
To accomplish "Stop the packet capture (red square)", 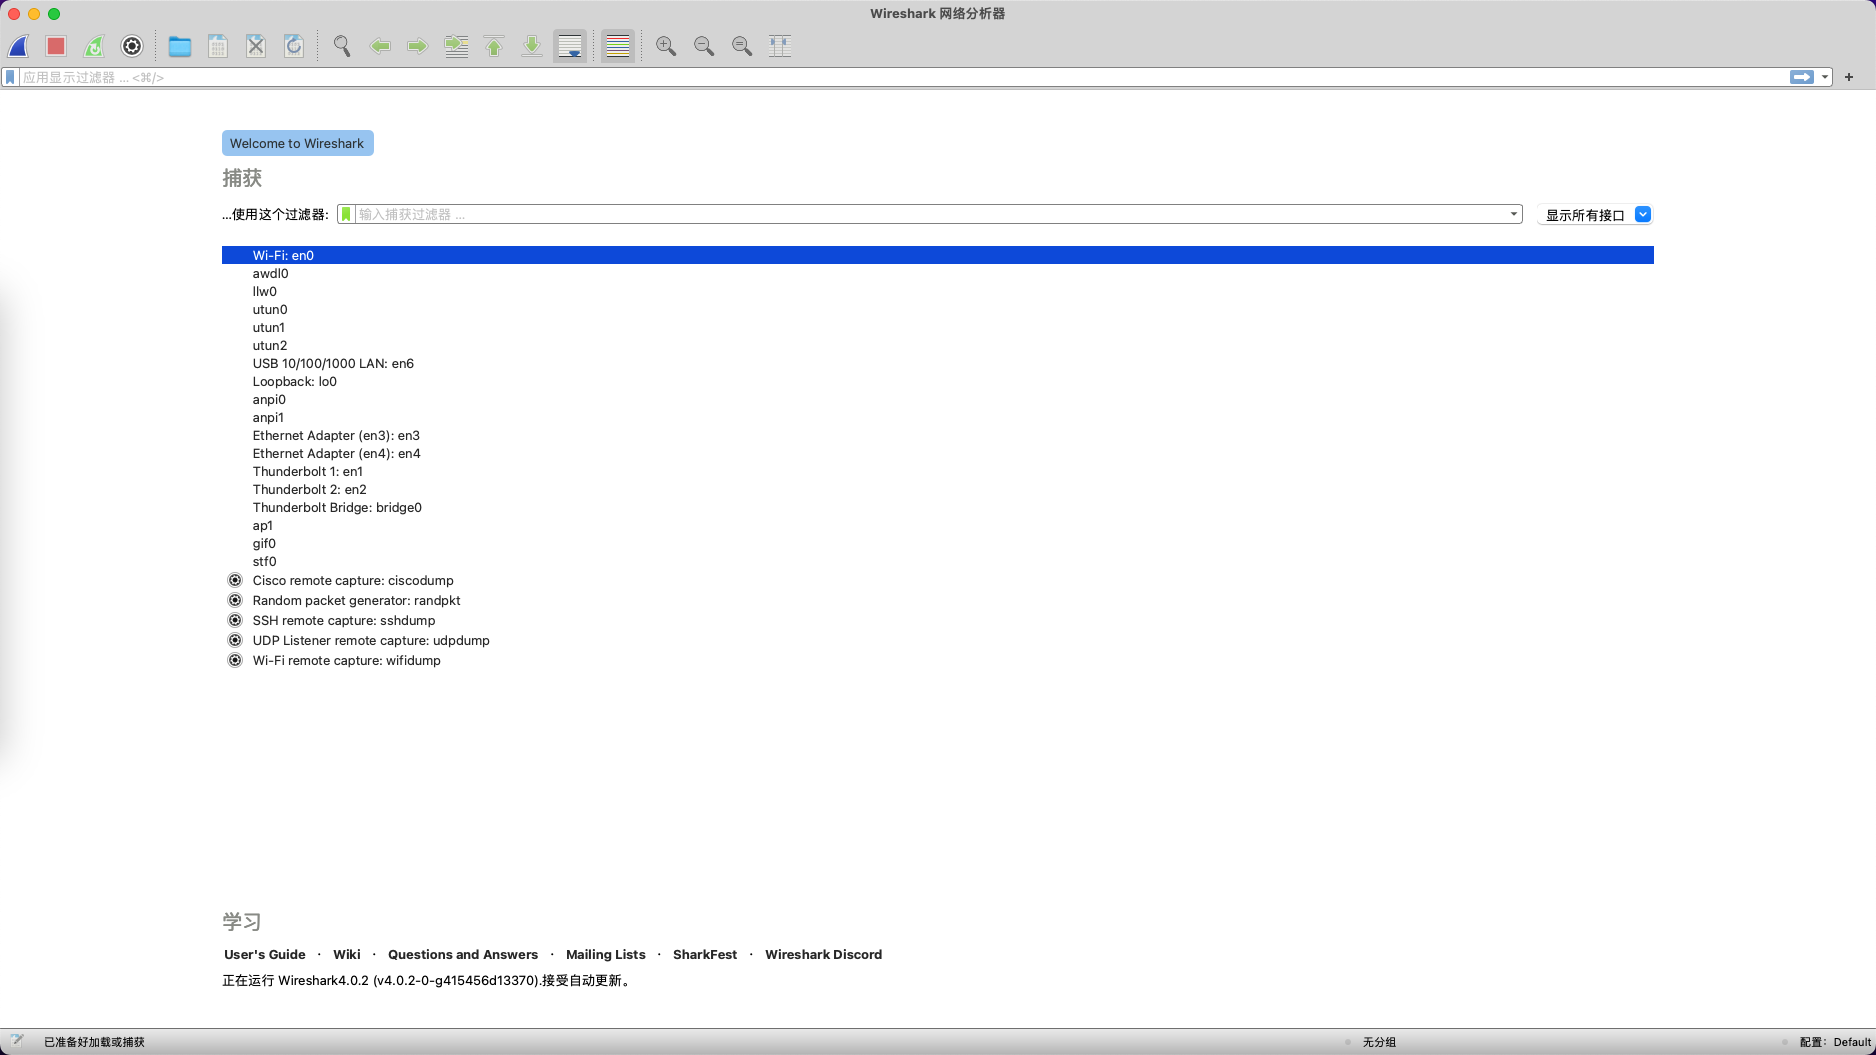I will 56,46.
